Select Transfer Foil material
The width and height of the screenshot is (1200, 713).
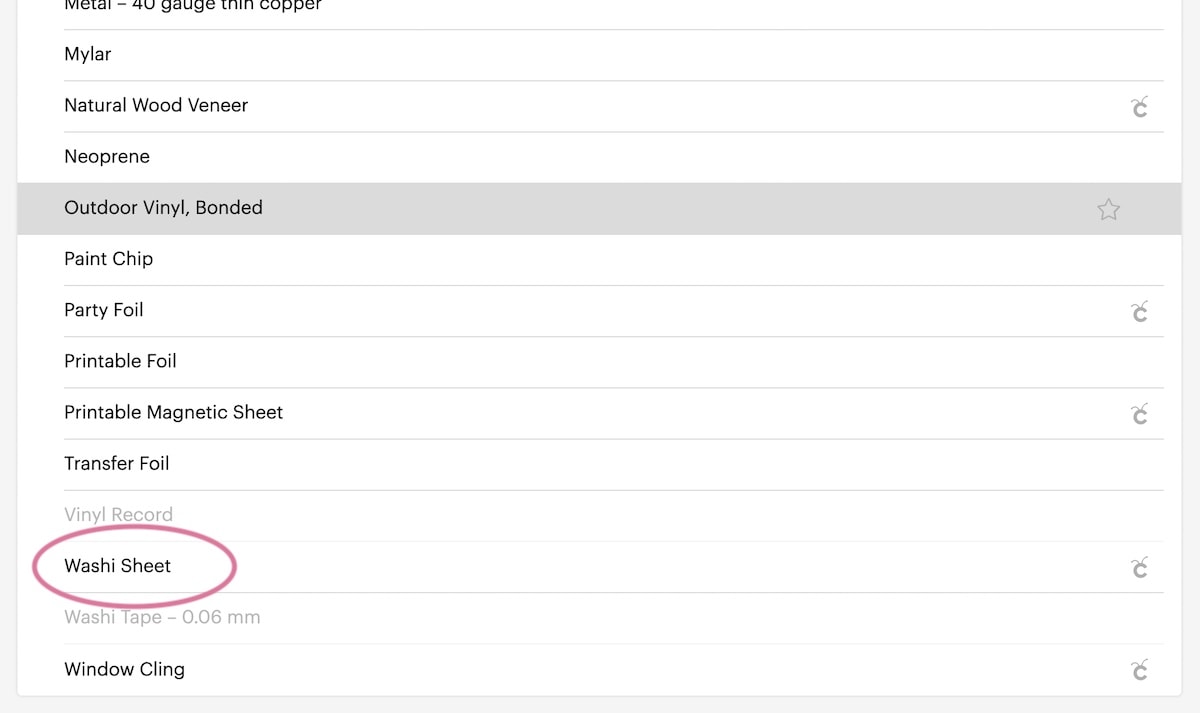pyautogui.click(x=590, y=464)
